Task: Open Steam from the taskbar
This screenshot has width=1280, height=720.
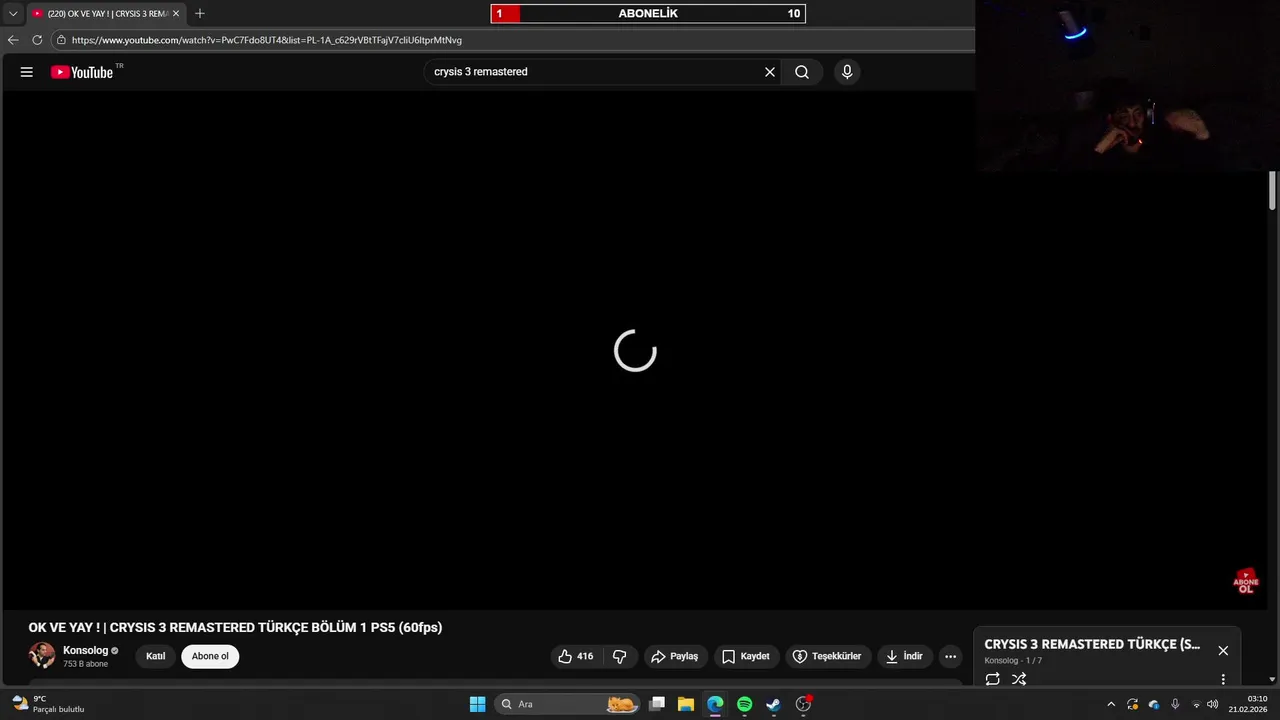Action: pos(773,704)
